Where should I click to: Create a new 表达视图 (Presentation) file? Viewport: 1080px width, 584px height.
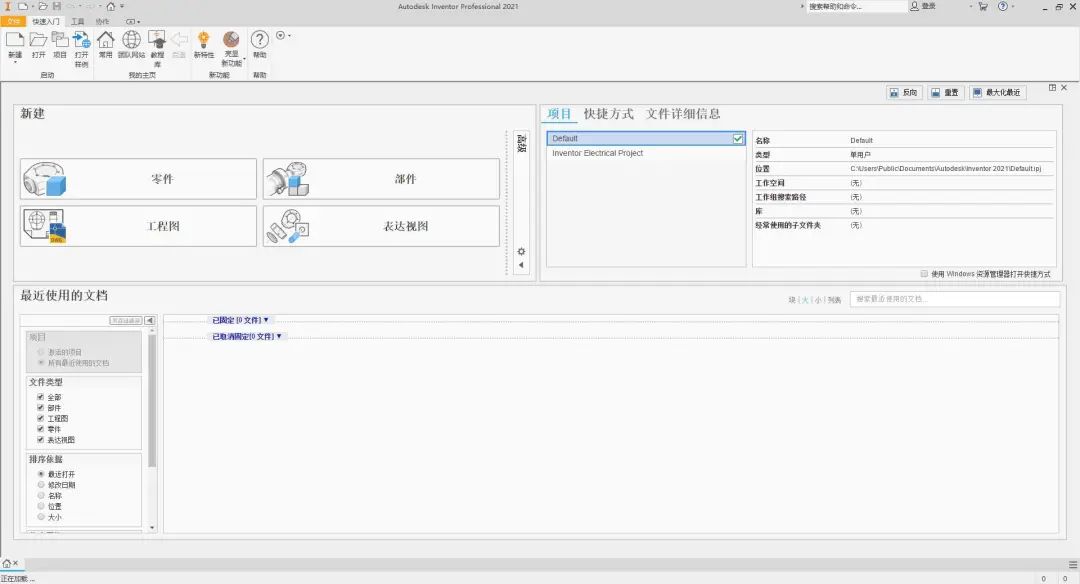[381, 226]
